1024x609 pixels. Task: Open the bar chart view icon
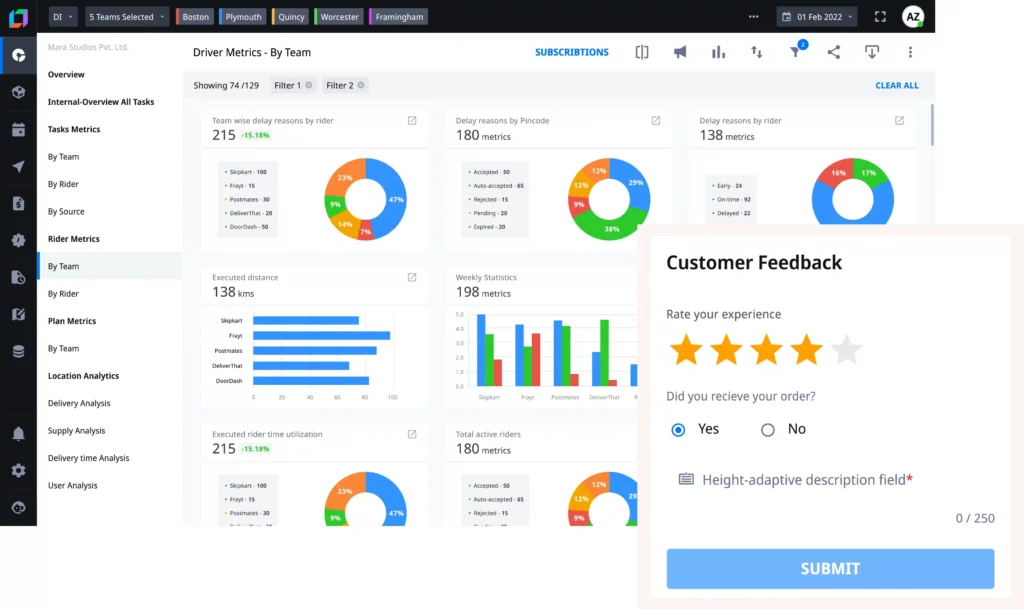click(718, 52)
